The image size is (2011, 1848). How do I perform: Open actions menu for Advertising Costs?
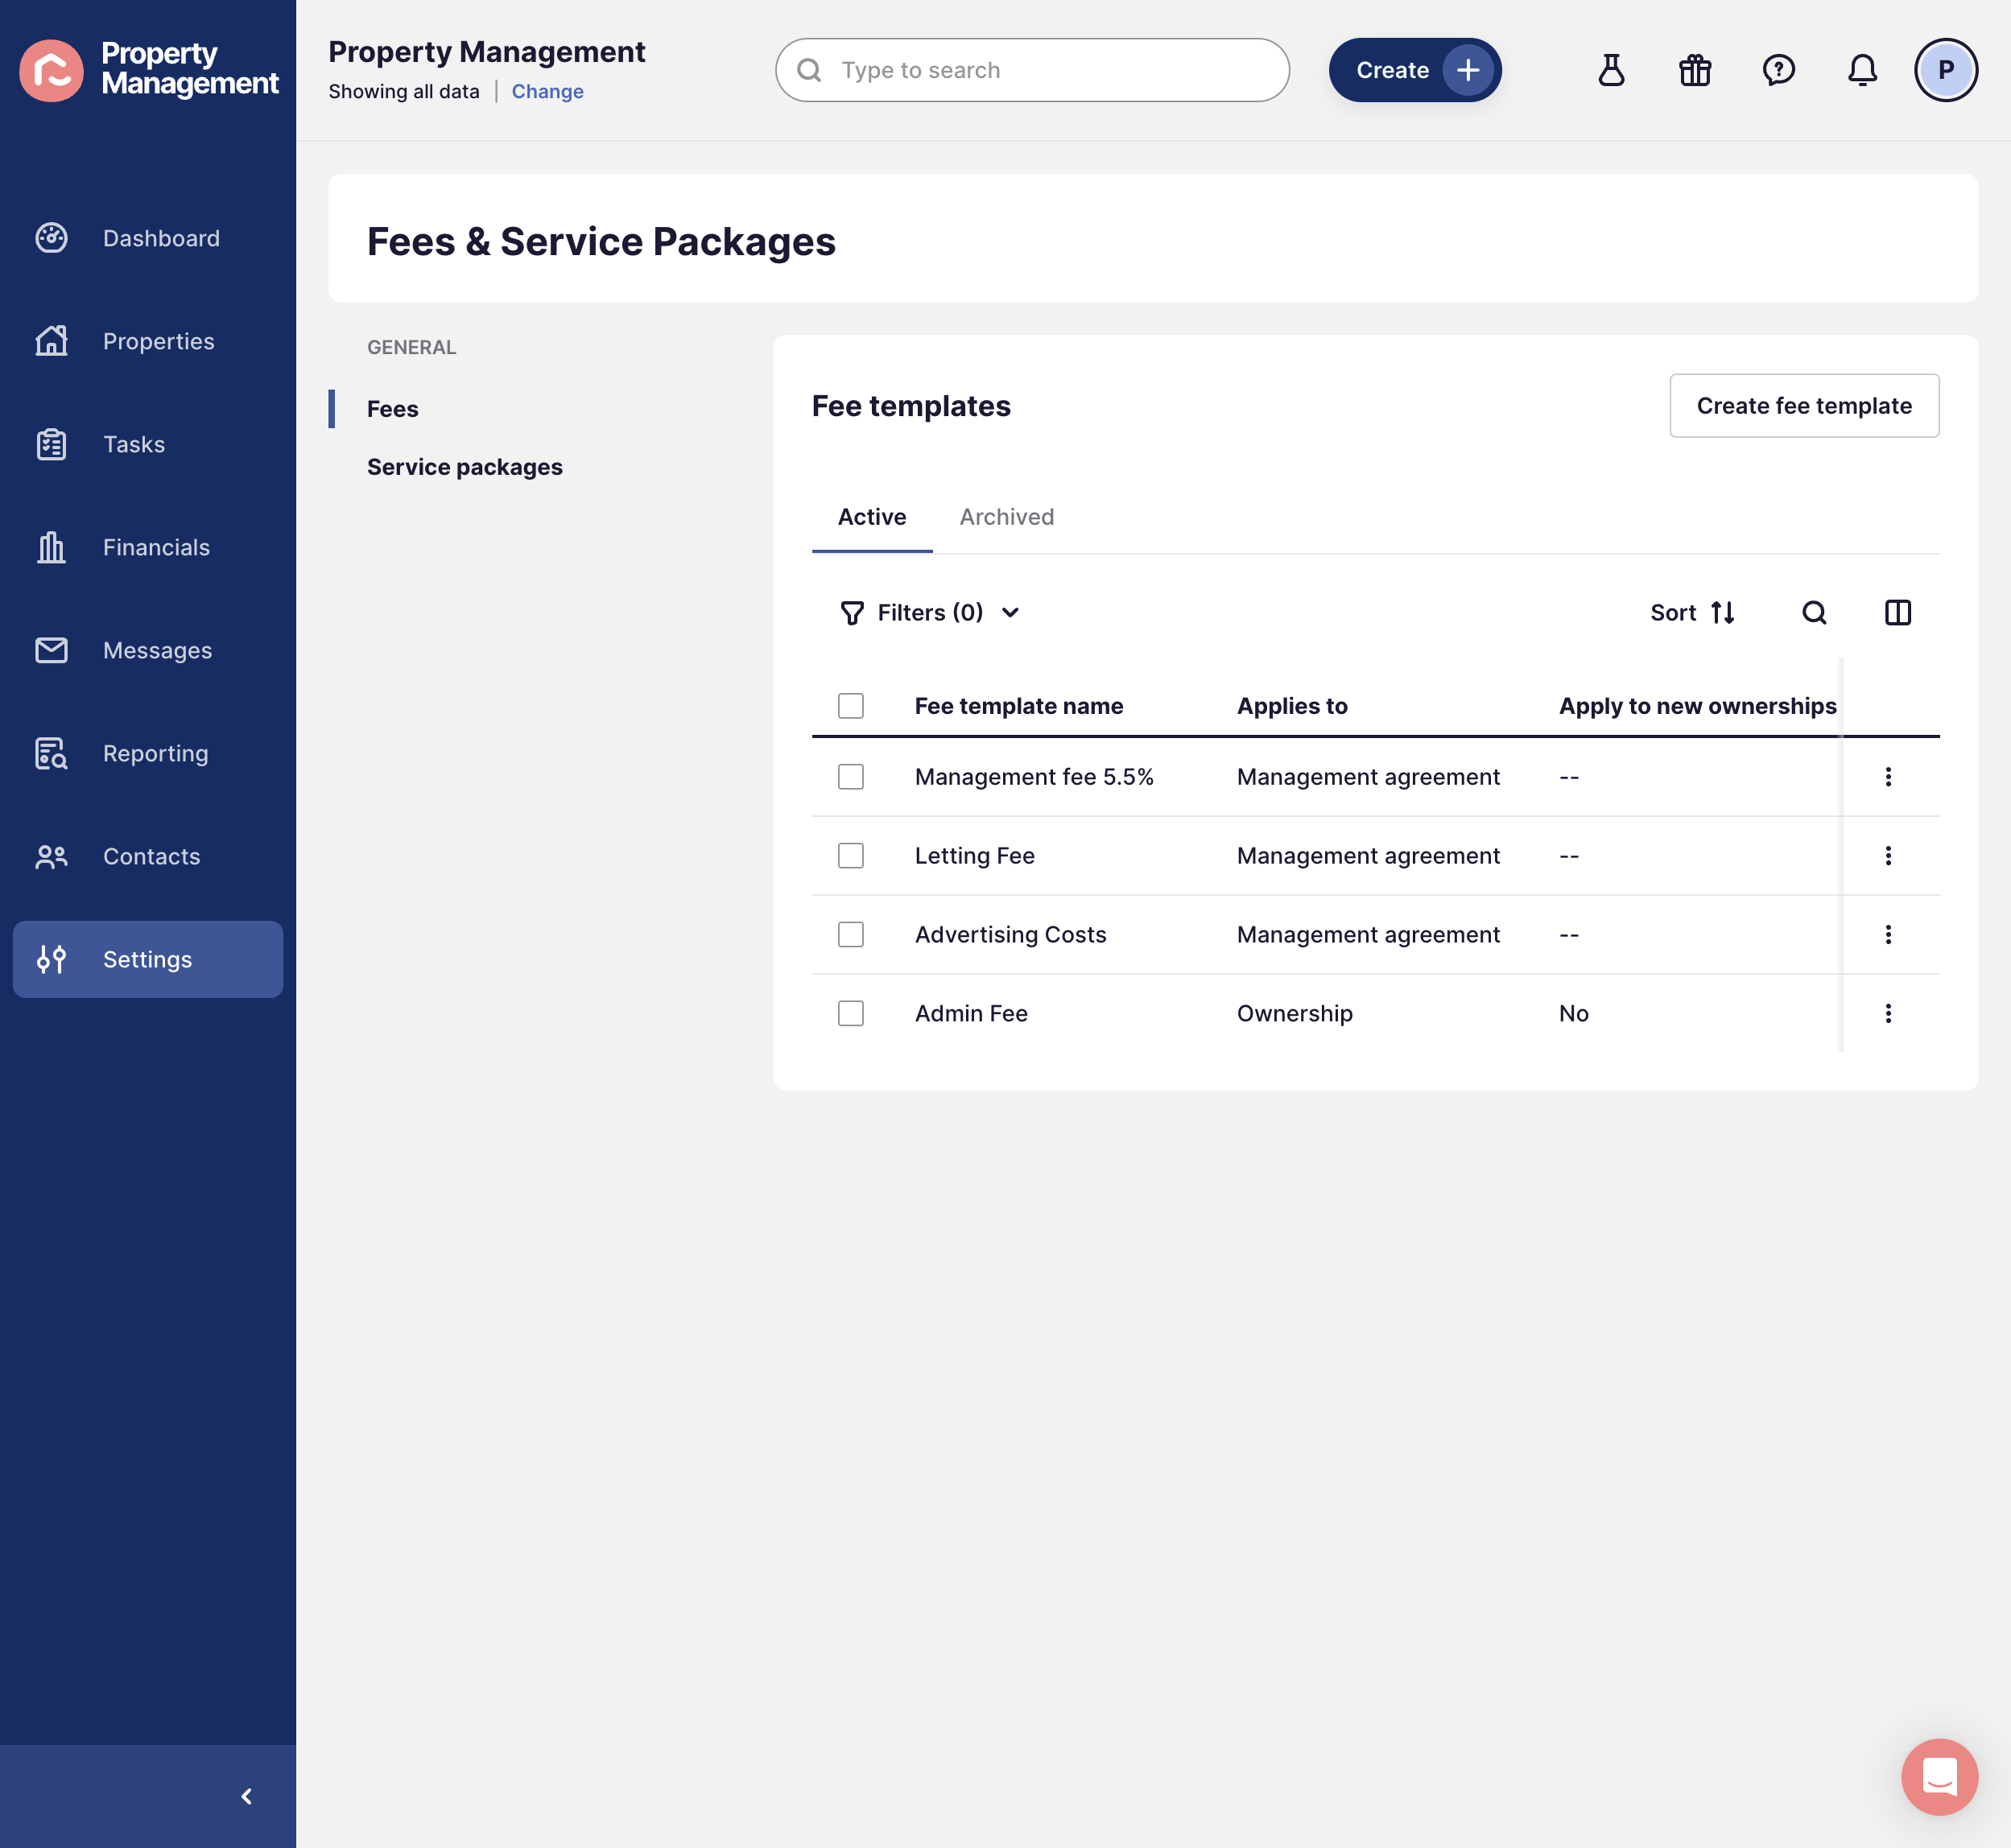tap(1888, 934)
